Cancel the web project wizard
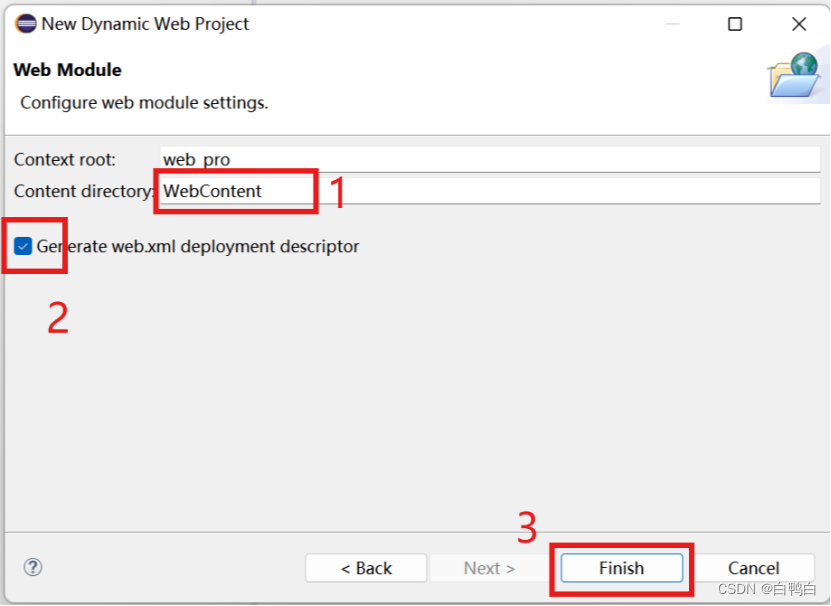Image resolution: width=831 pixels, height=606 pixels. (x=754, y=567)
